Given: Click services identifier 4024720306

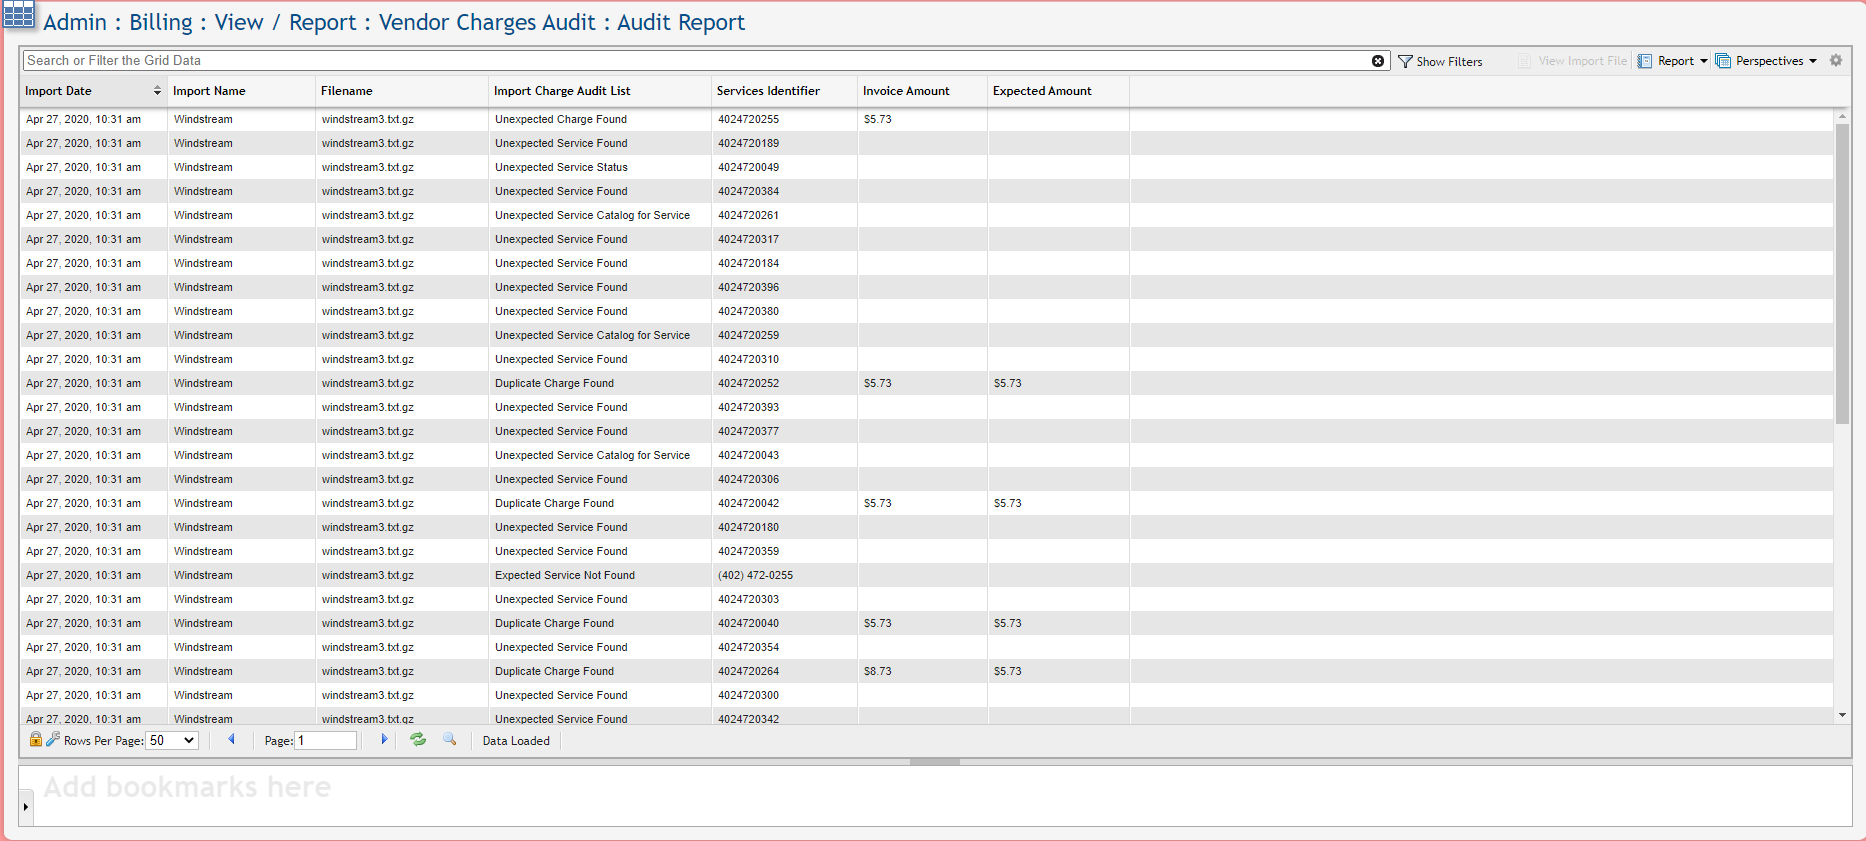Looking at the screenshot, I should pyautogui.click(x=748, y=479).
